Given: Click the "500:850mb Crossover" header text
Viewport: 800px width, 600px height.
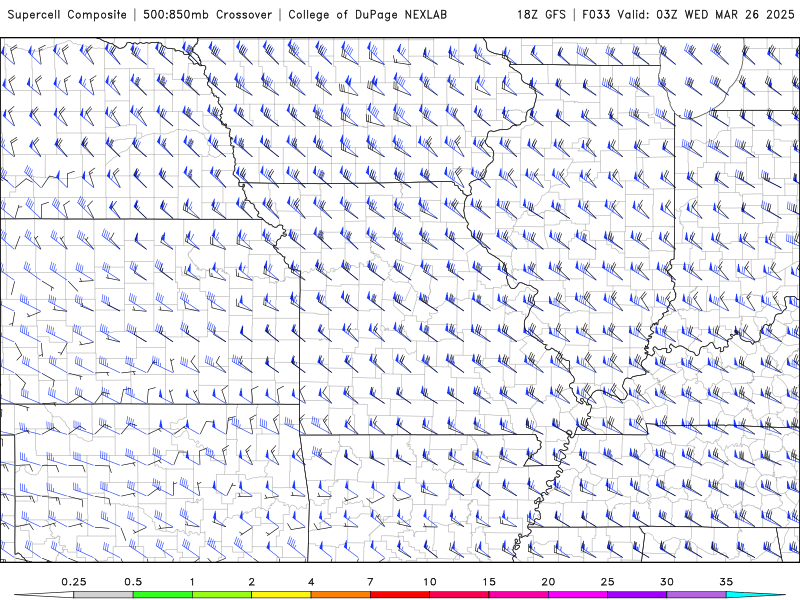Looking at the screenshot, I should pos(208,15).
